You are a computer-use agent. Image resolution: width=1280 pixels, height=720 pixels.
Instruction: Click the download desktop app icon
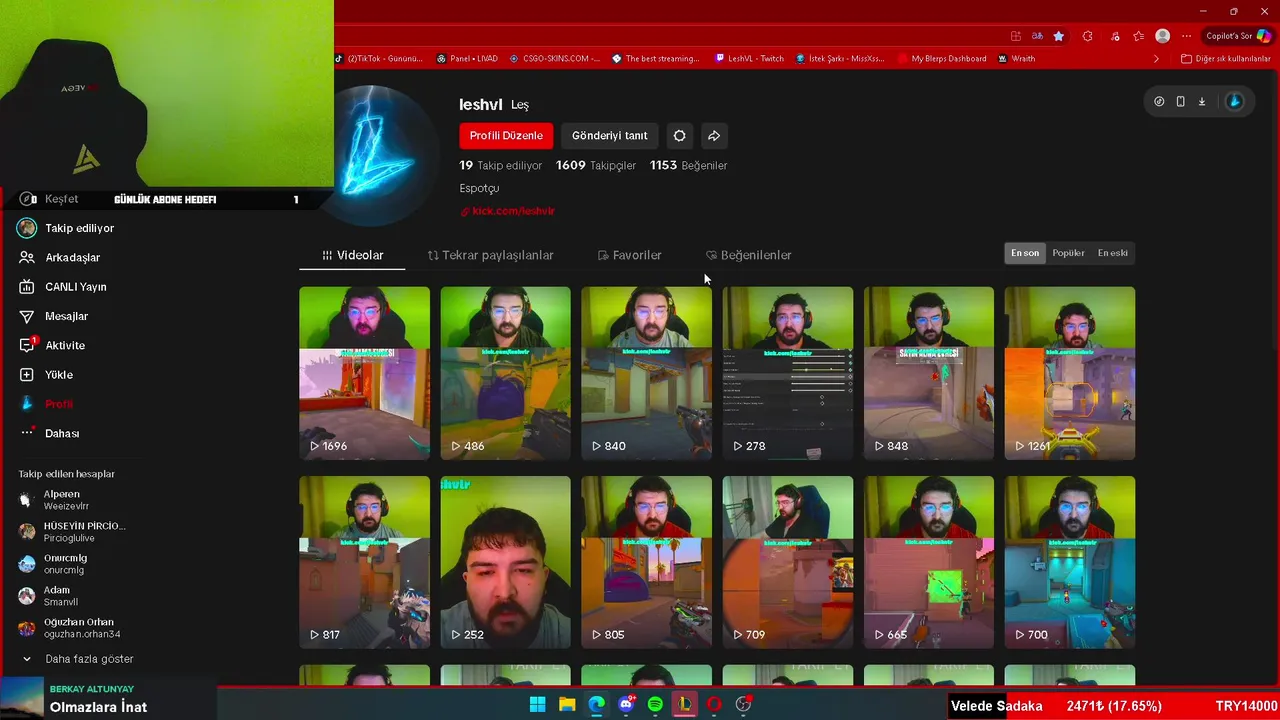coord(1201,101)
